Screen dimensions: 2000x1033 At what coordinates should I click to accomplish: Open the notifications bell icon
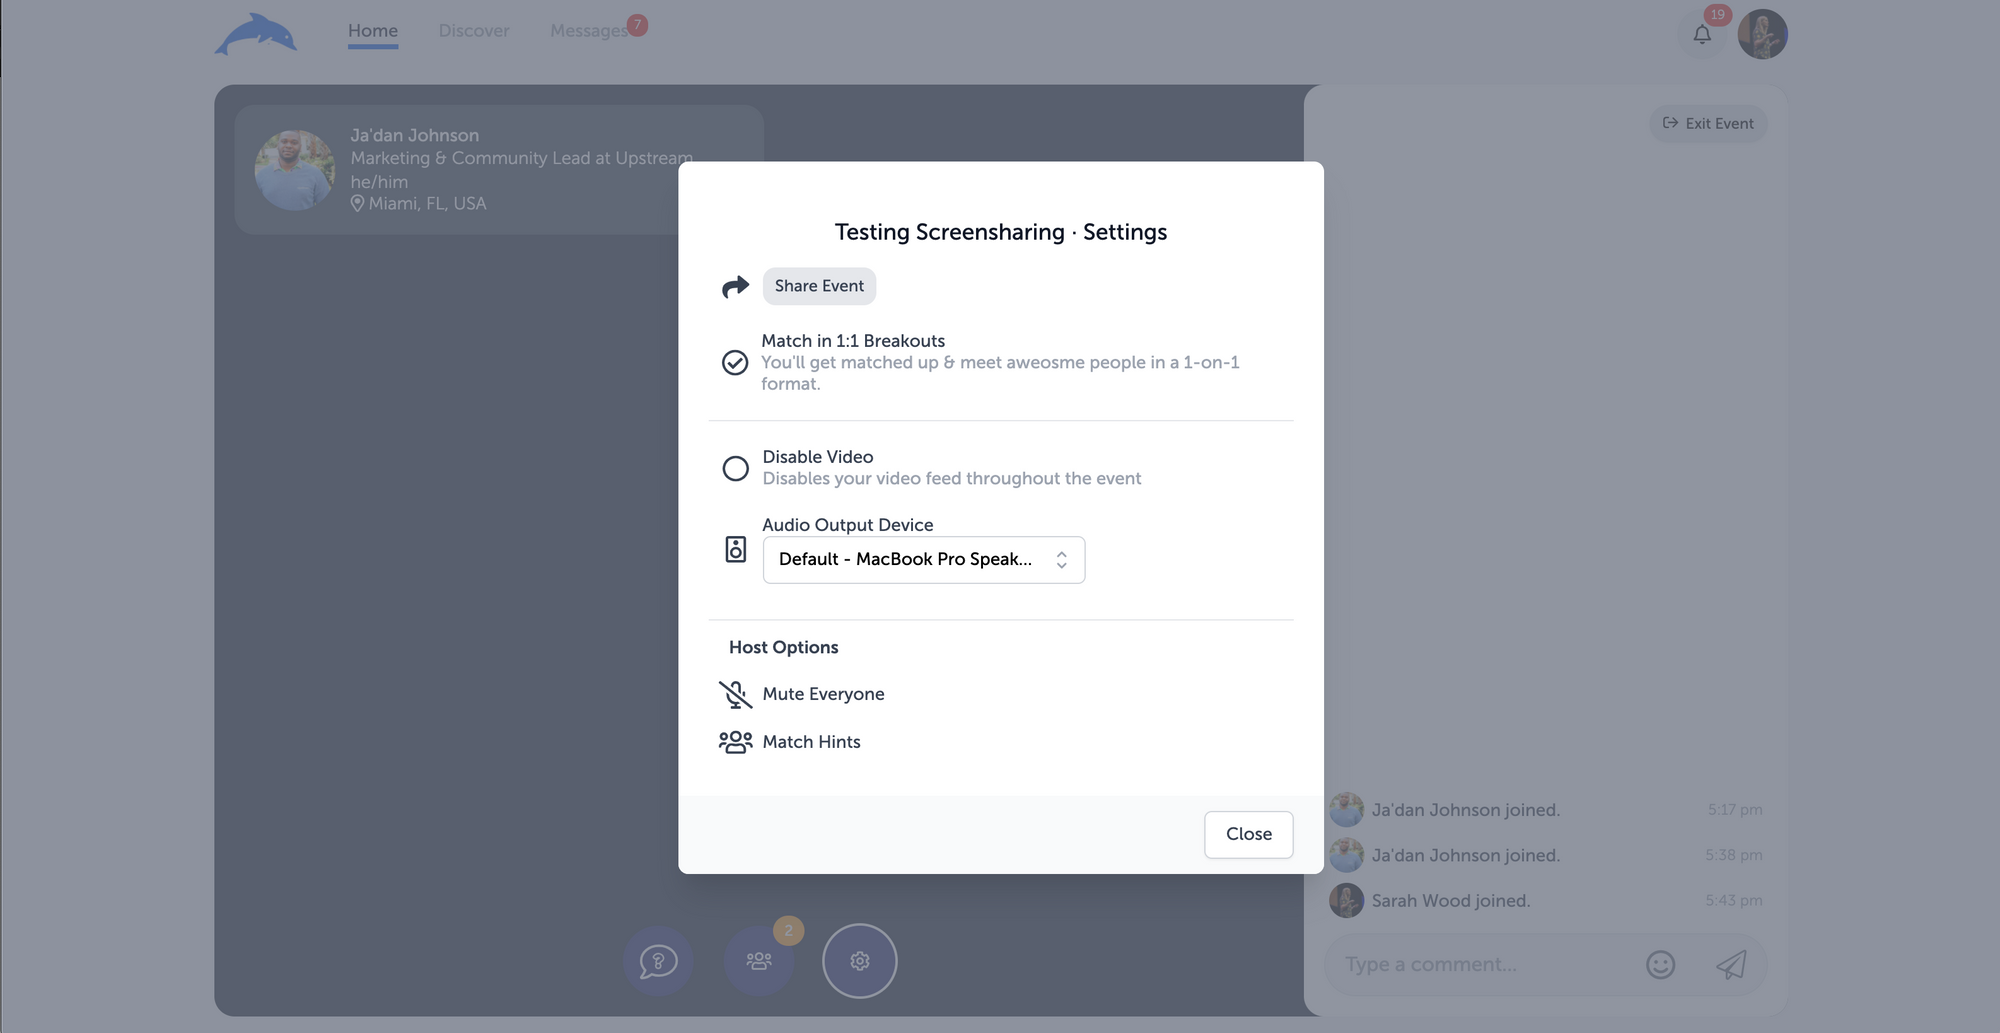pyautogui.click(x=1702, y=35)
